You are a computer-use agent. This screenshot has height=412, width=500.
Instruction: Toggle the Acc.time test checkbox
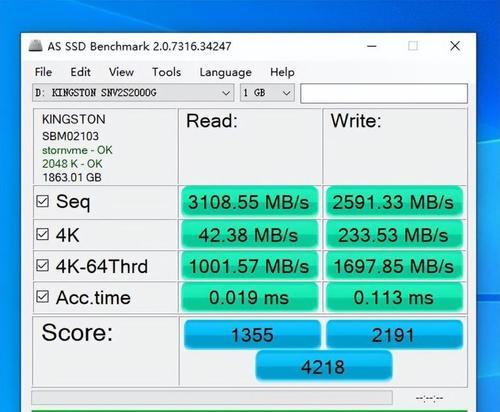tap(42, 297)
